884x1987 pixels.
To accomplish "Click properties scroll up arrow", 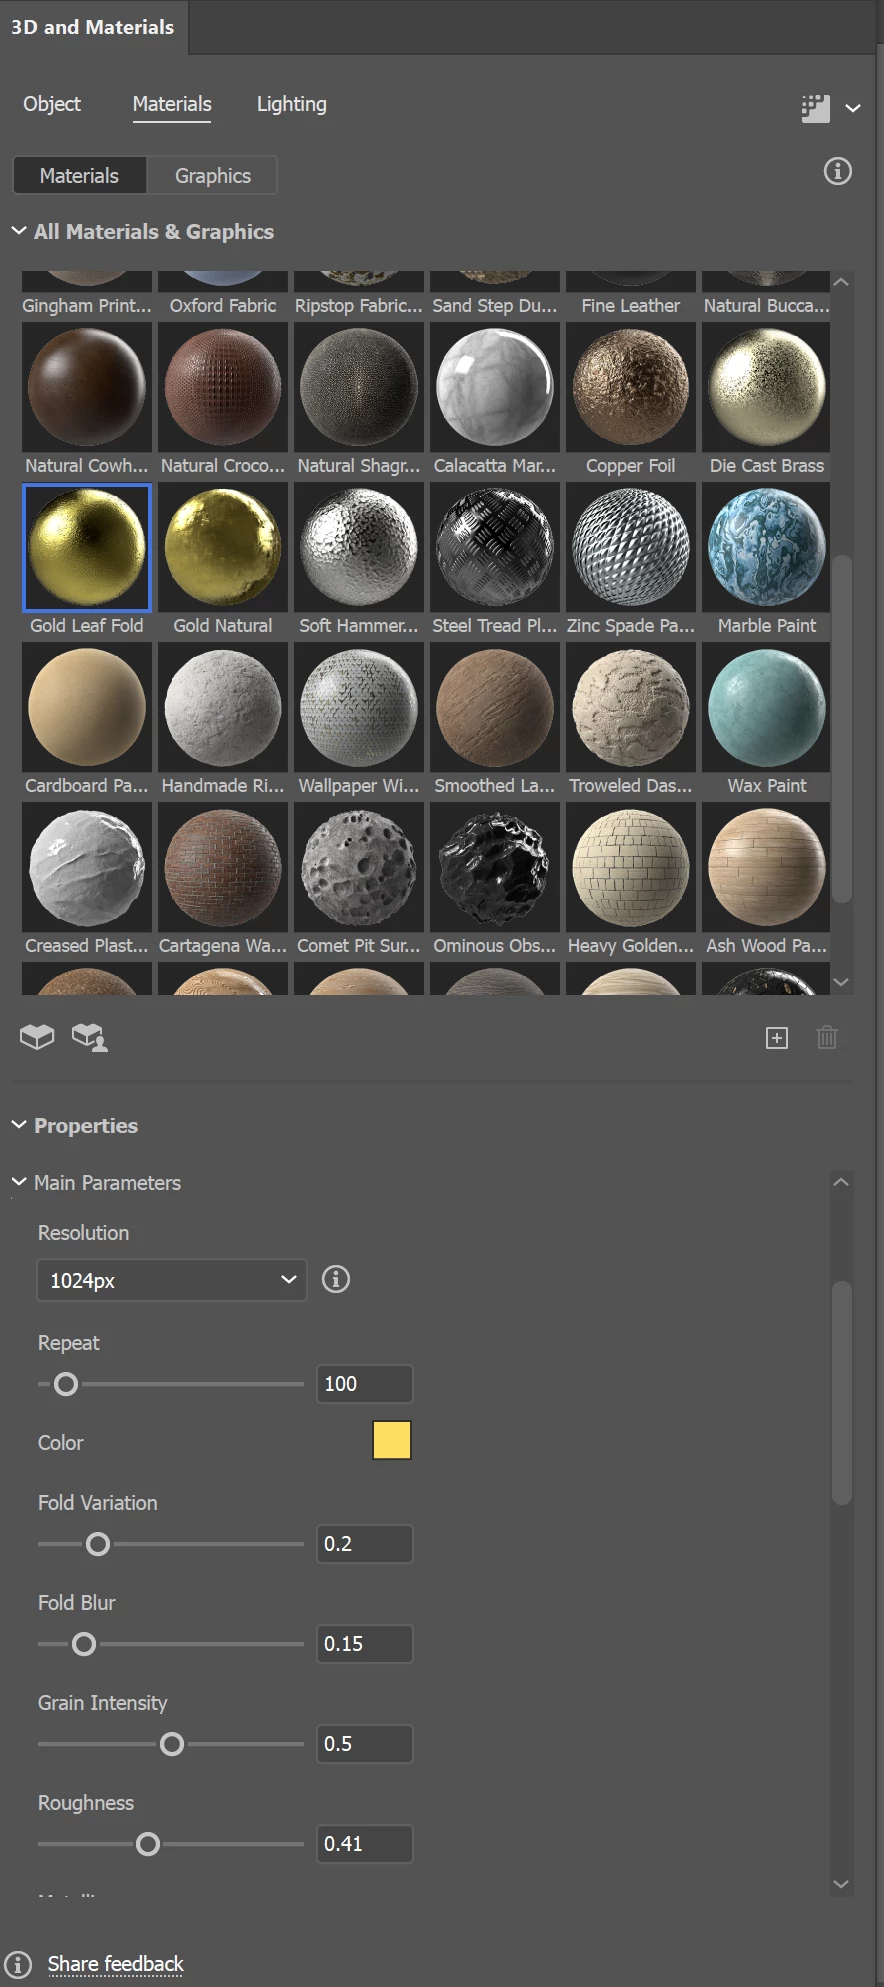I will coord(842,1182).
